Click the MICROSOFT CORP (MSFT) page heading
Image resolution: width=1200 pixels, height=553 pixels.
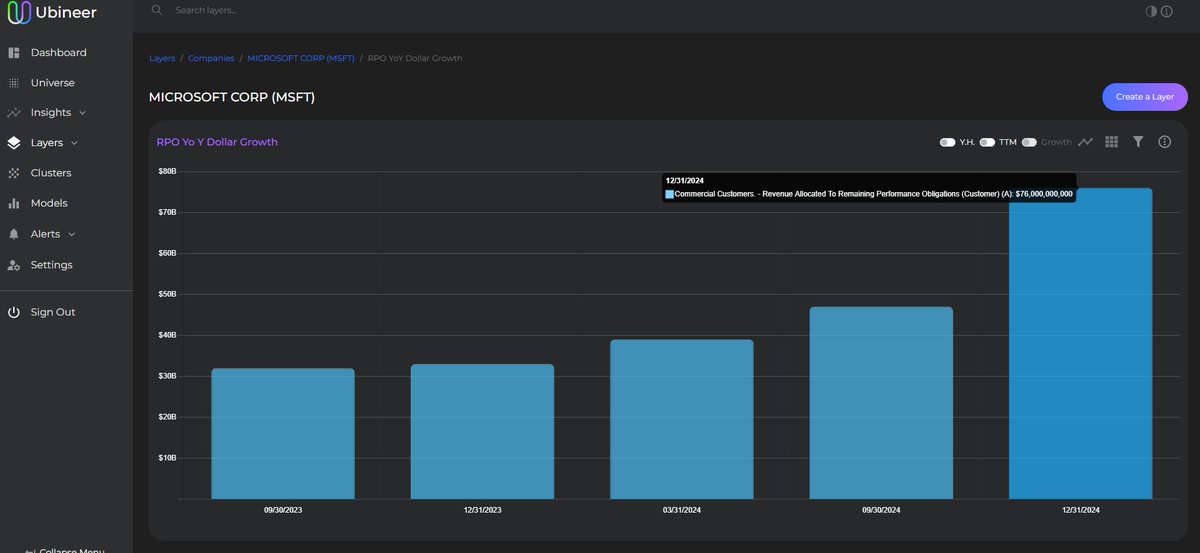(232, 97)
